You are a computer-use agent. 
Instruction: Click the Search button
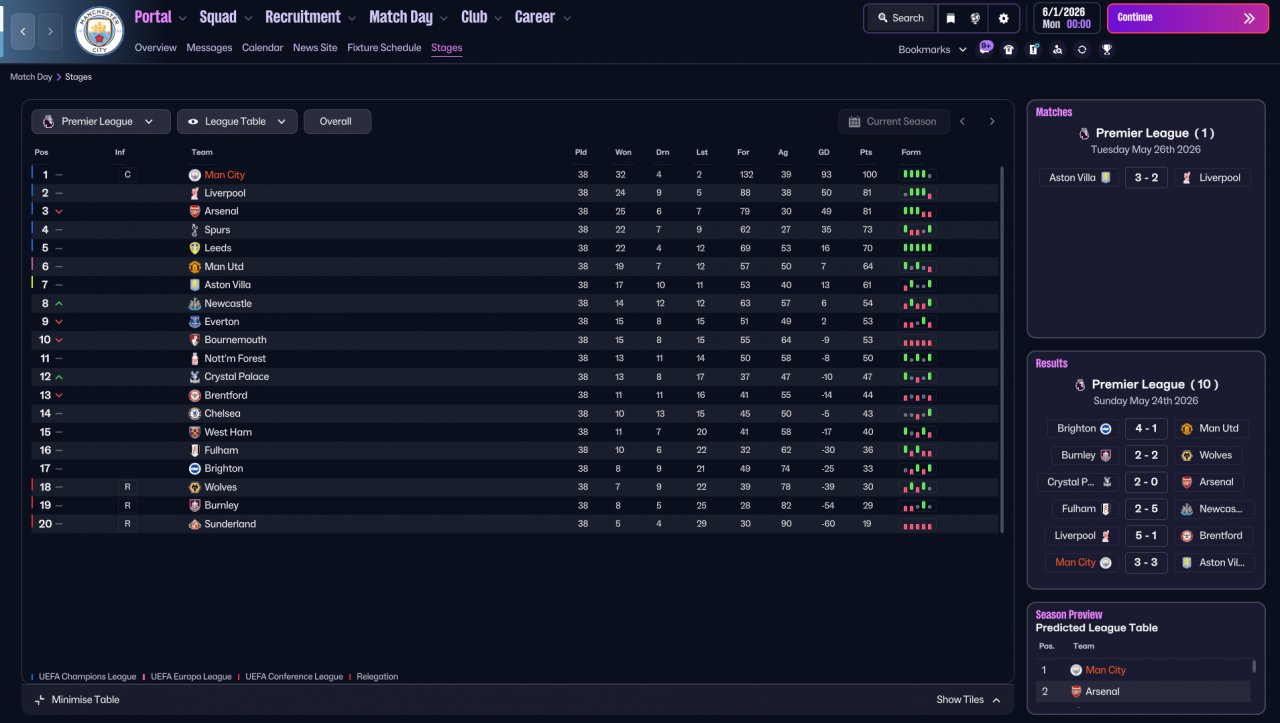point(900,18)
